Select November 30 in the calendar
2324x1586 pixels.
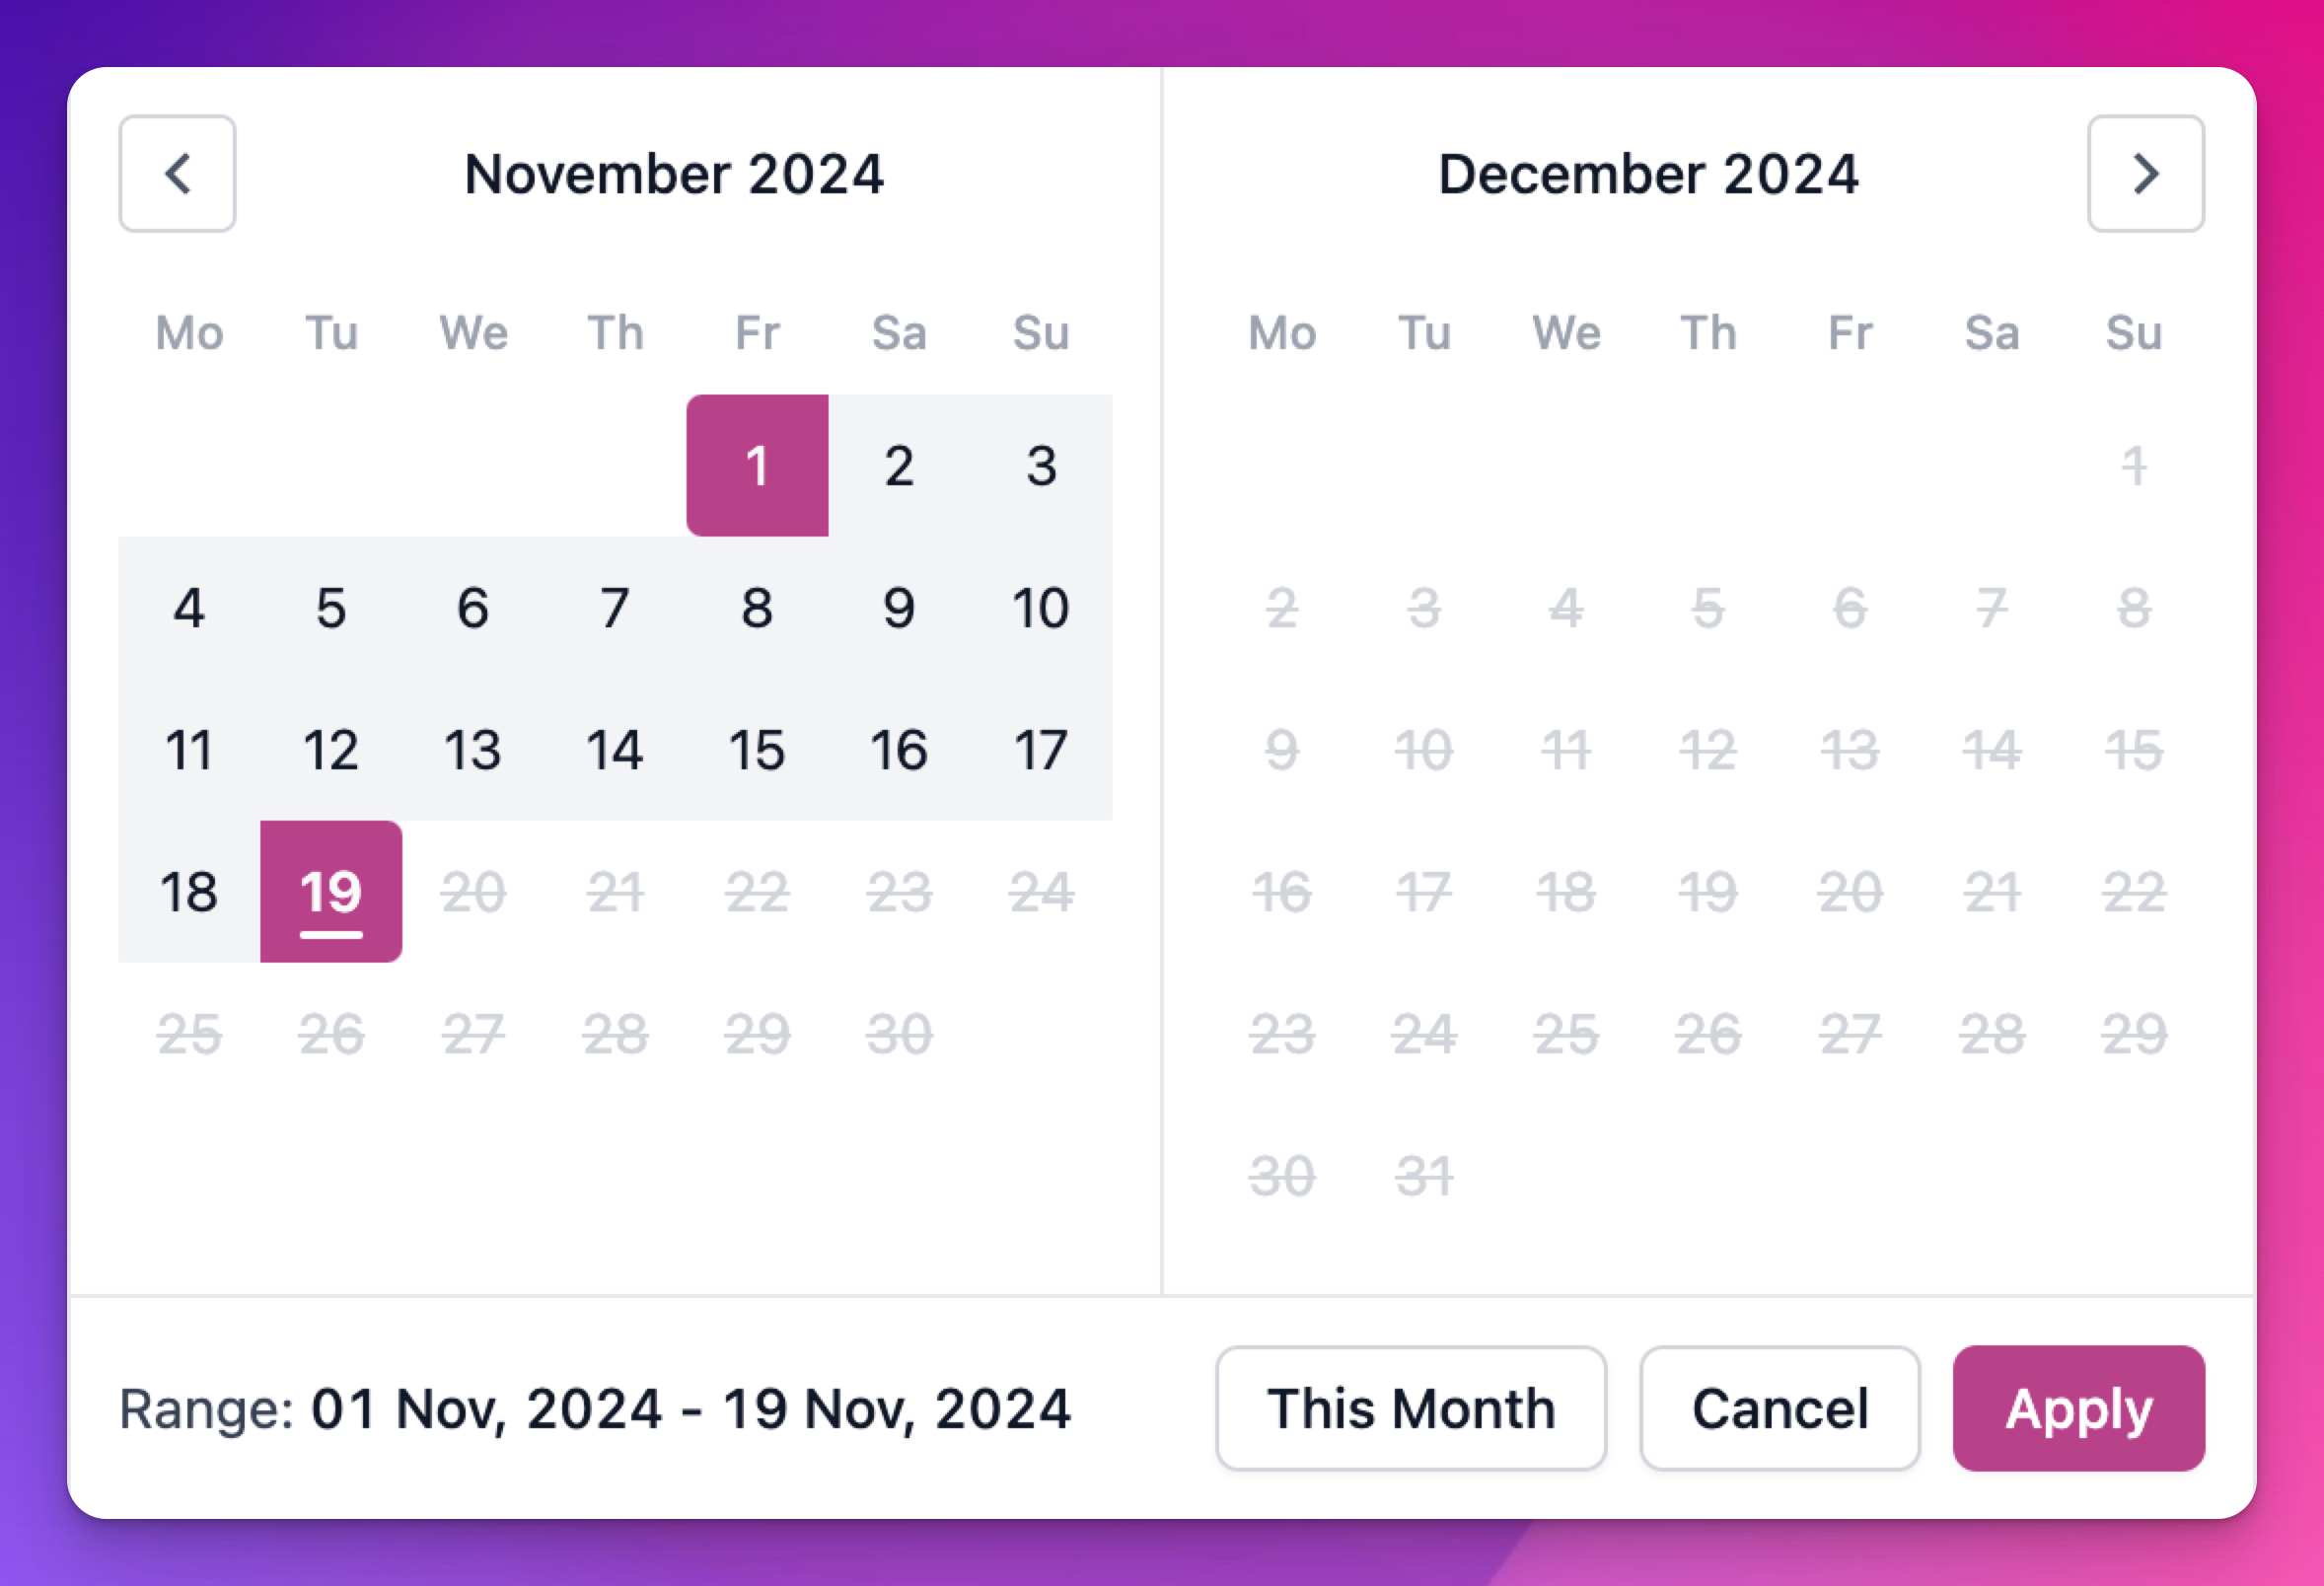click(899, 1035)
